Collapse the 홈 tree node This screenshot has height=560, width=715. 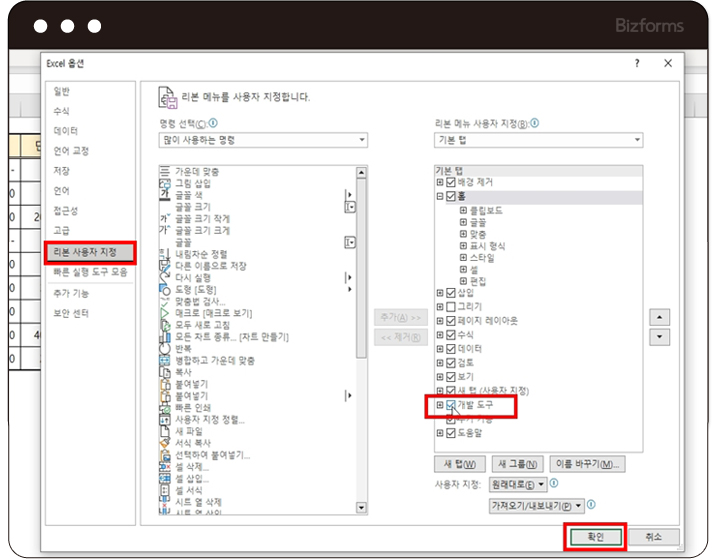pyautogui.click(x=440, y=197)
